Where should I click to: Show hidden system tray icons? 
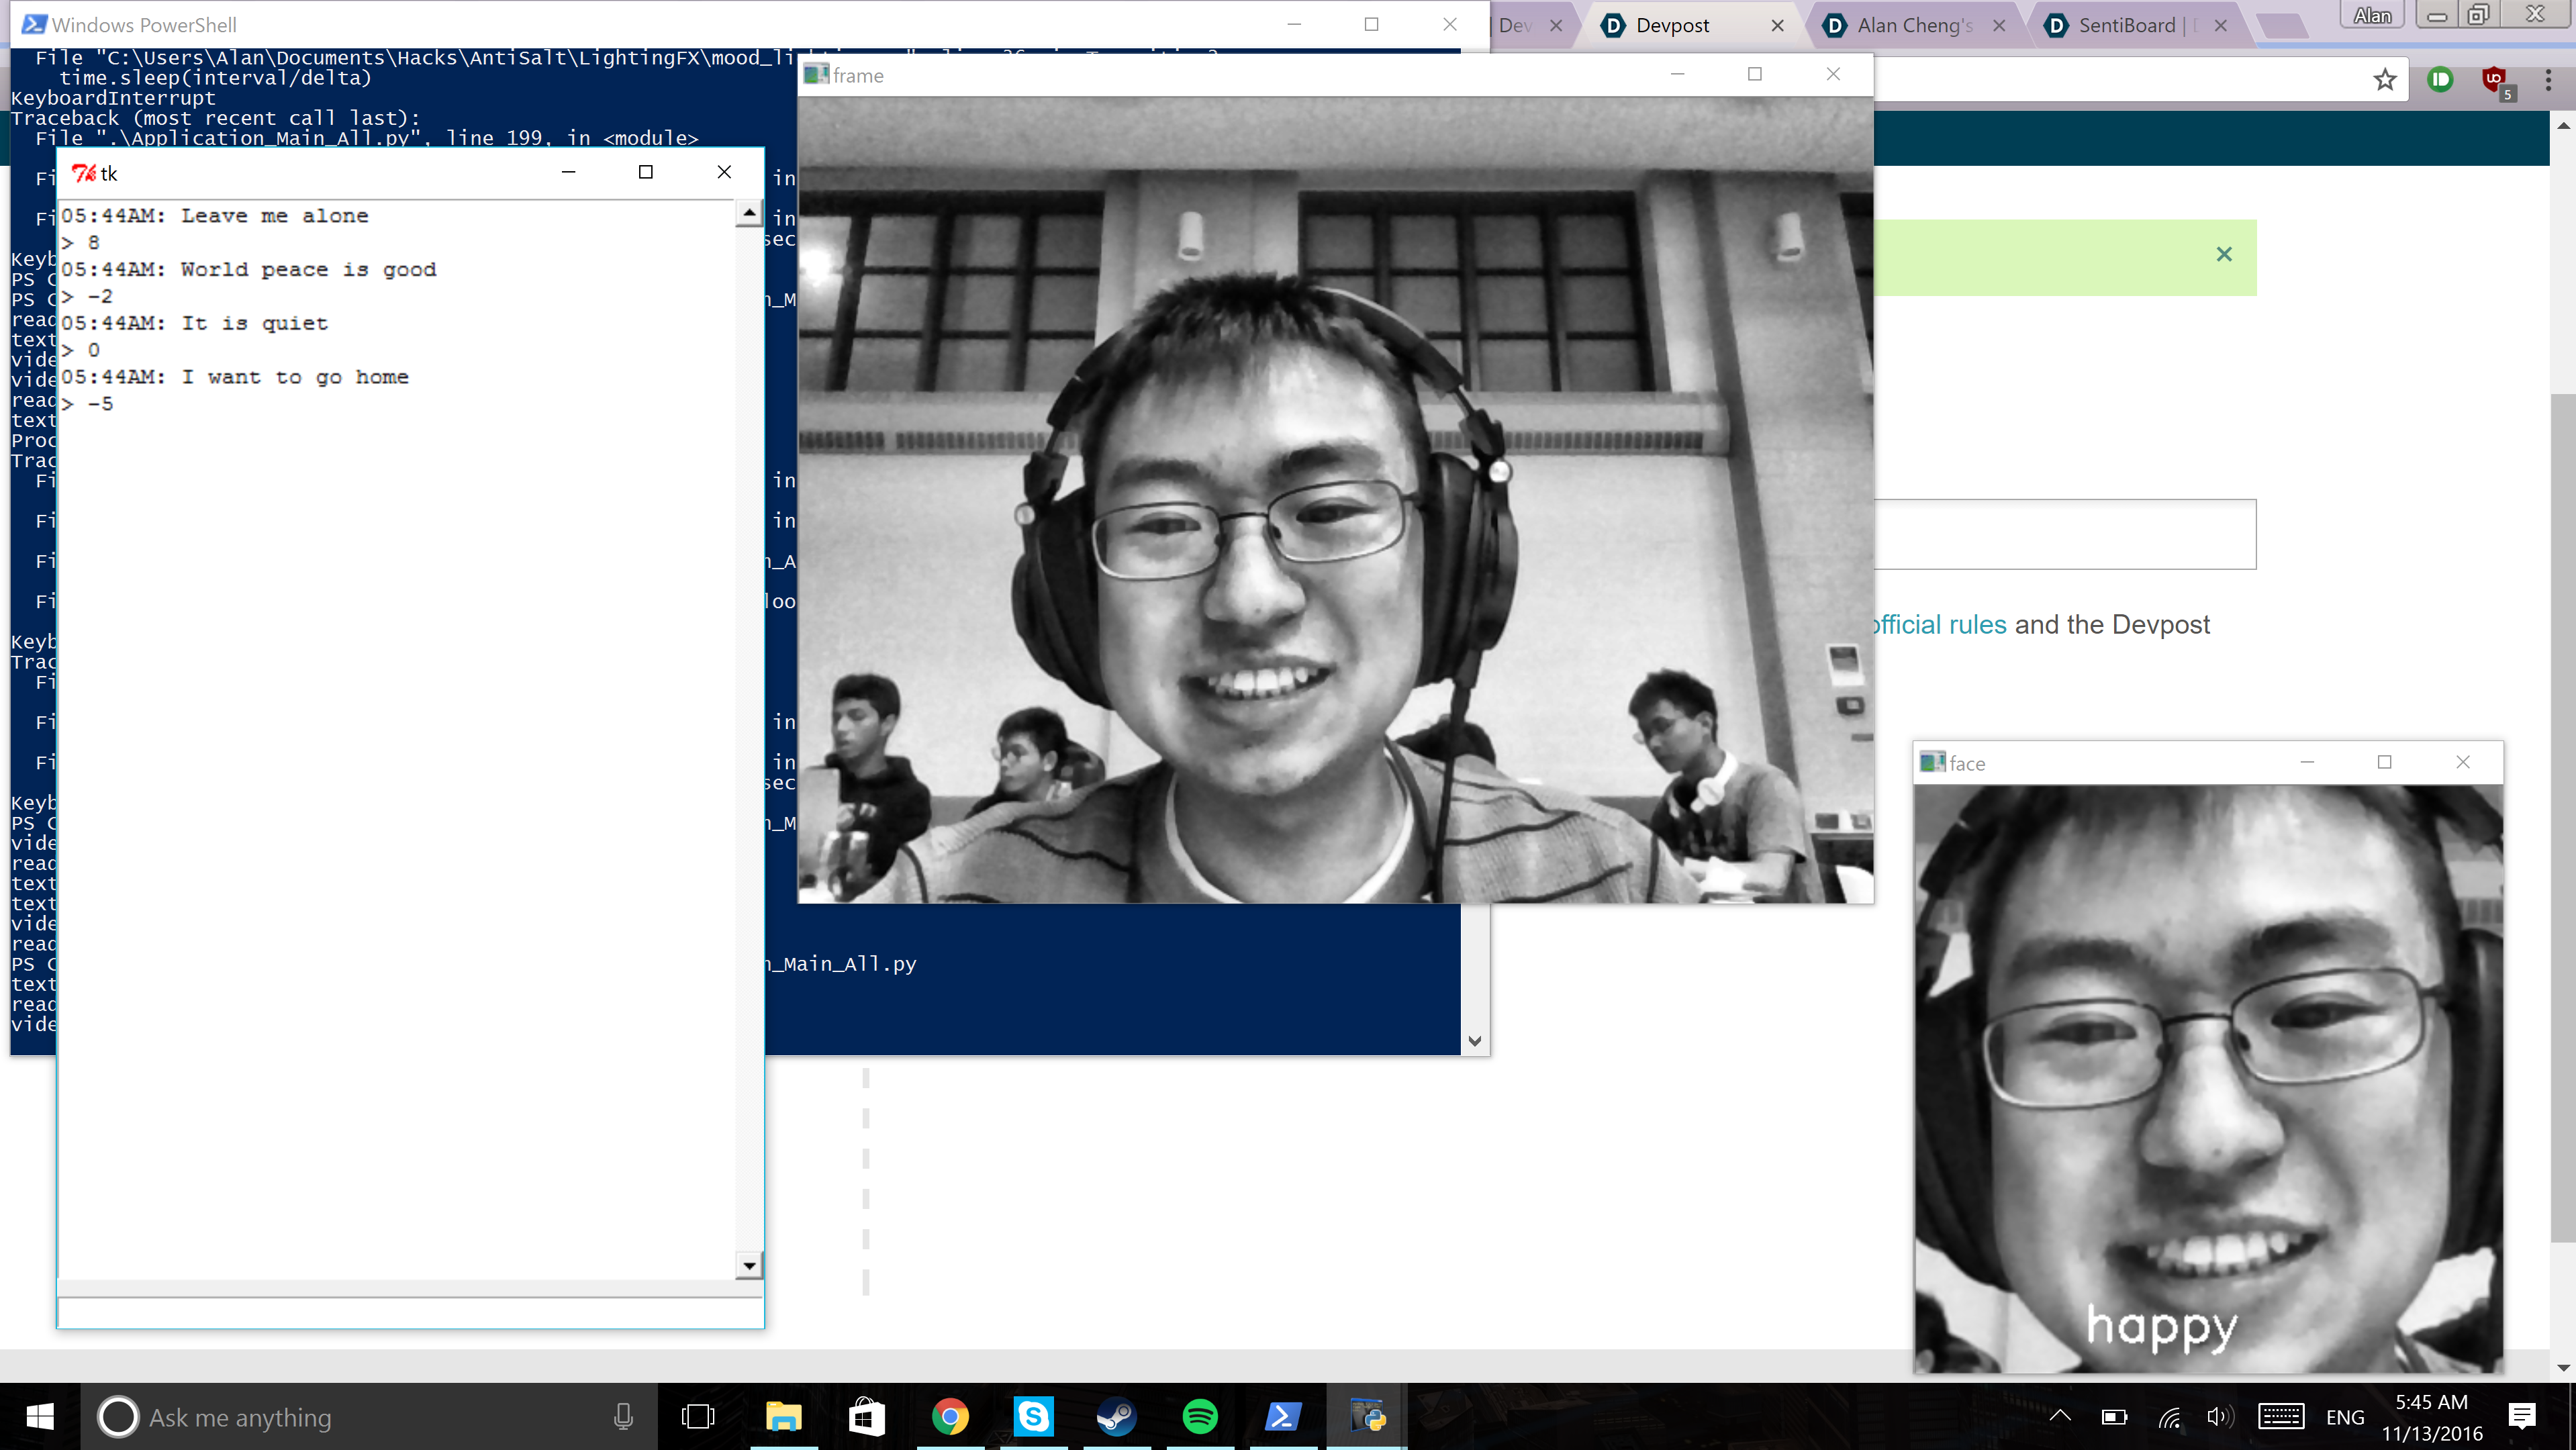click(2060, 1416)
